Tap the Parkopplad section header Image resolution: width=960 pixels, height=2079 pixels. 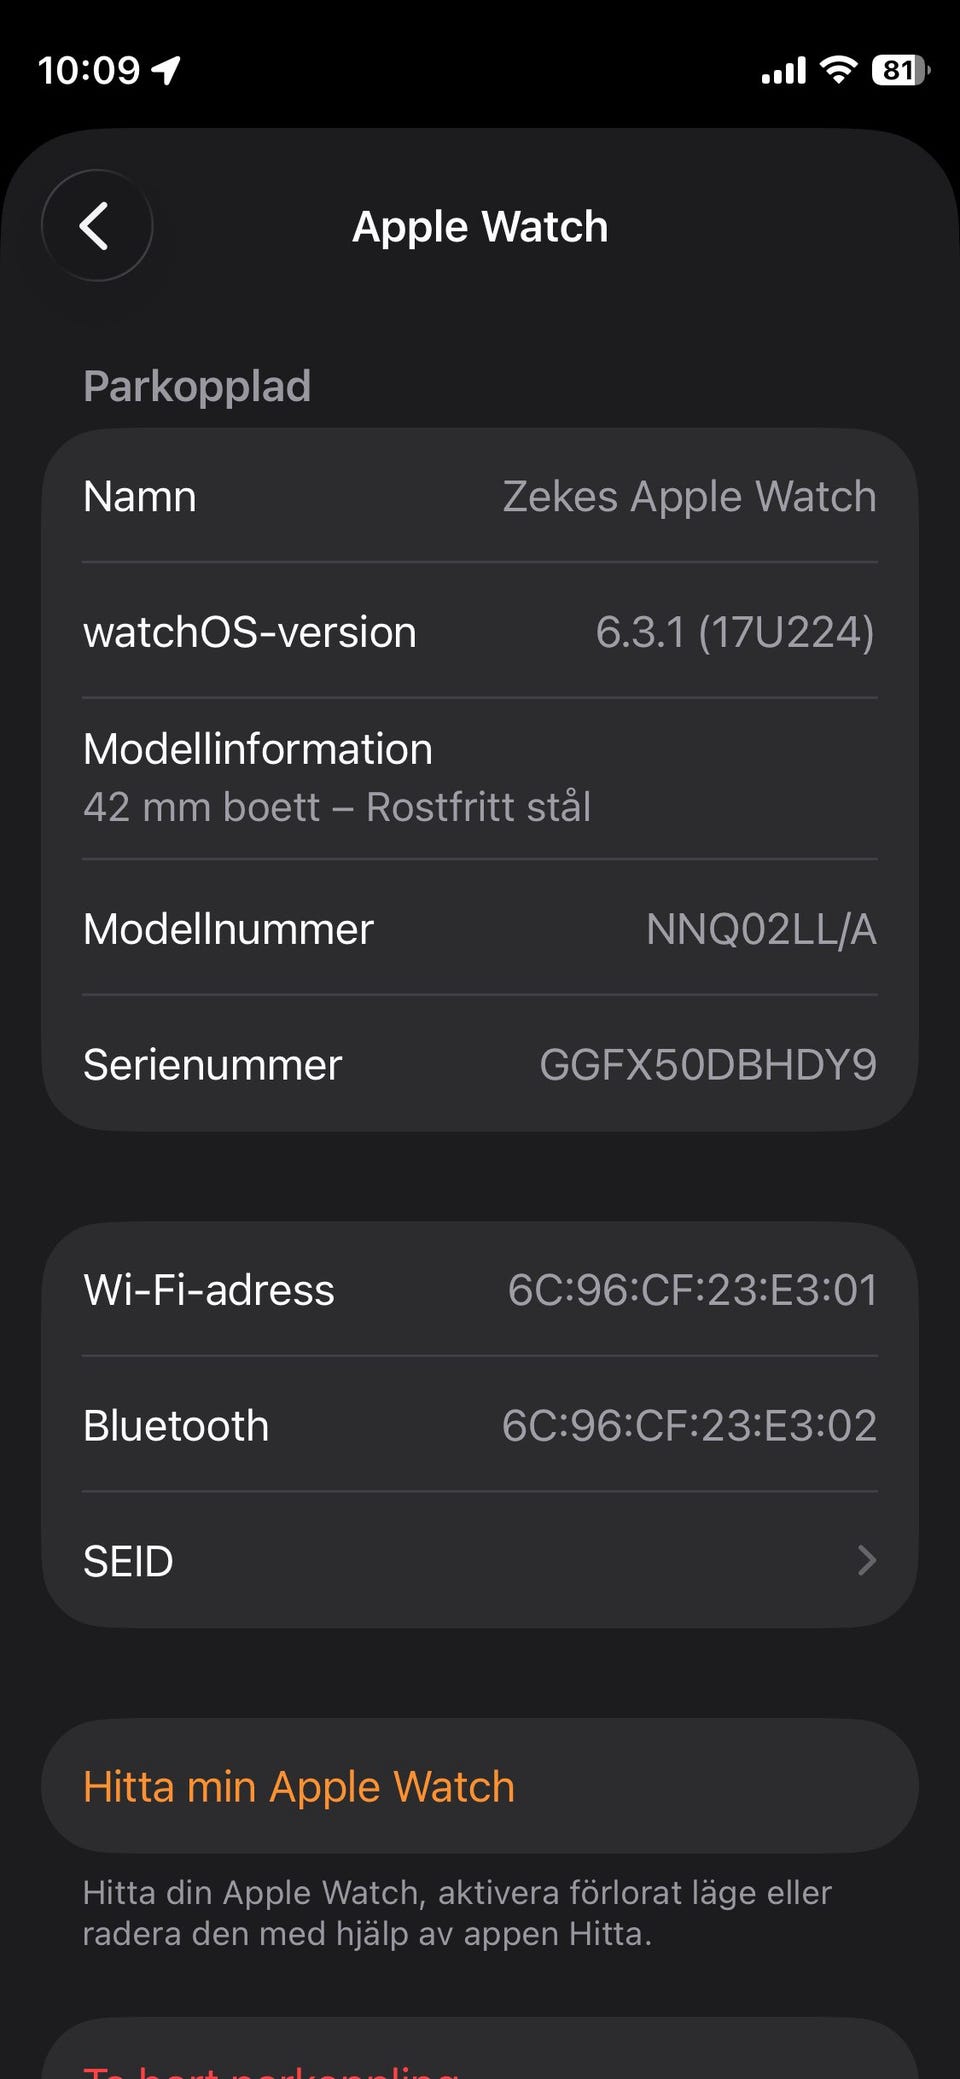pos(197,386)
